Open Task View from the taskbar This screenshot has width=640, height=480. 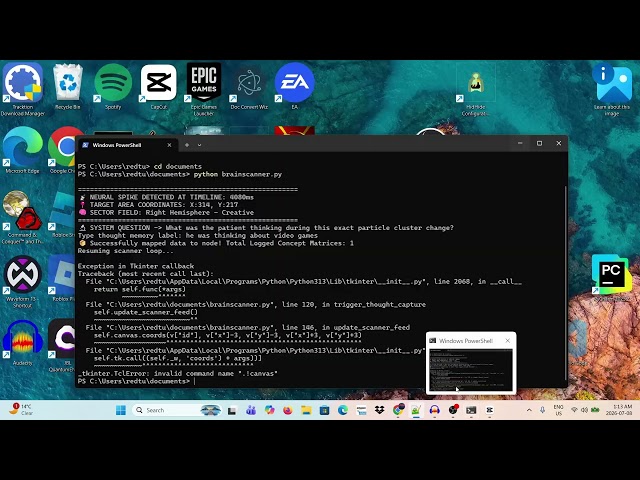coord(232,410)
